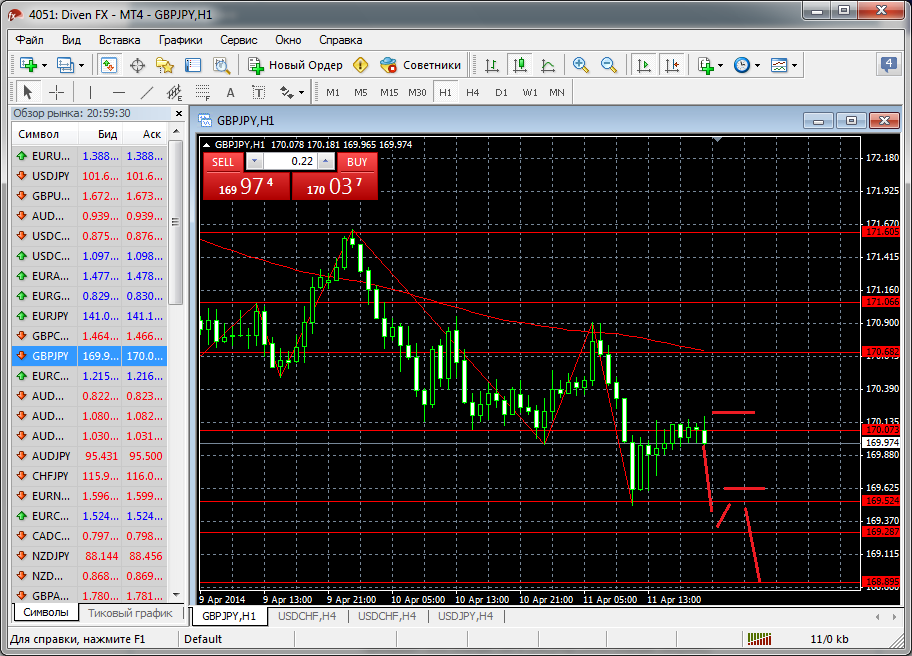Switch to M30 timeframe
Screen dimensions: 912x656
click(x=417, y=92)
